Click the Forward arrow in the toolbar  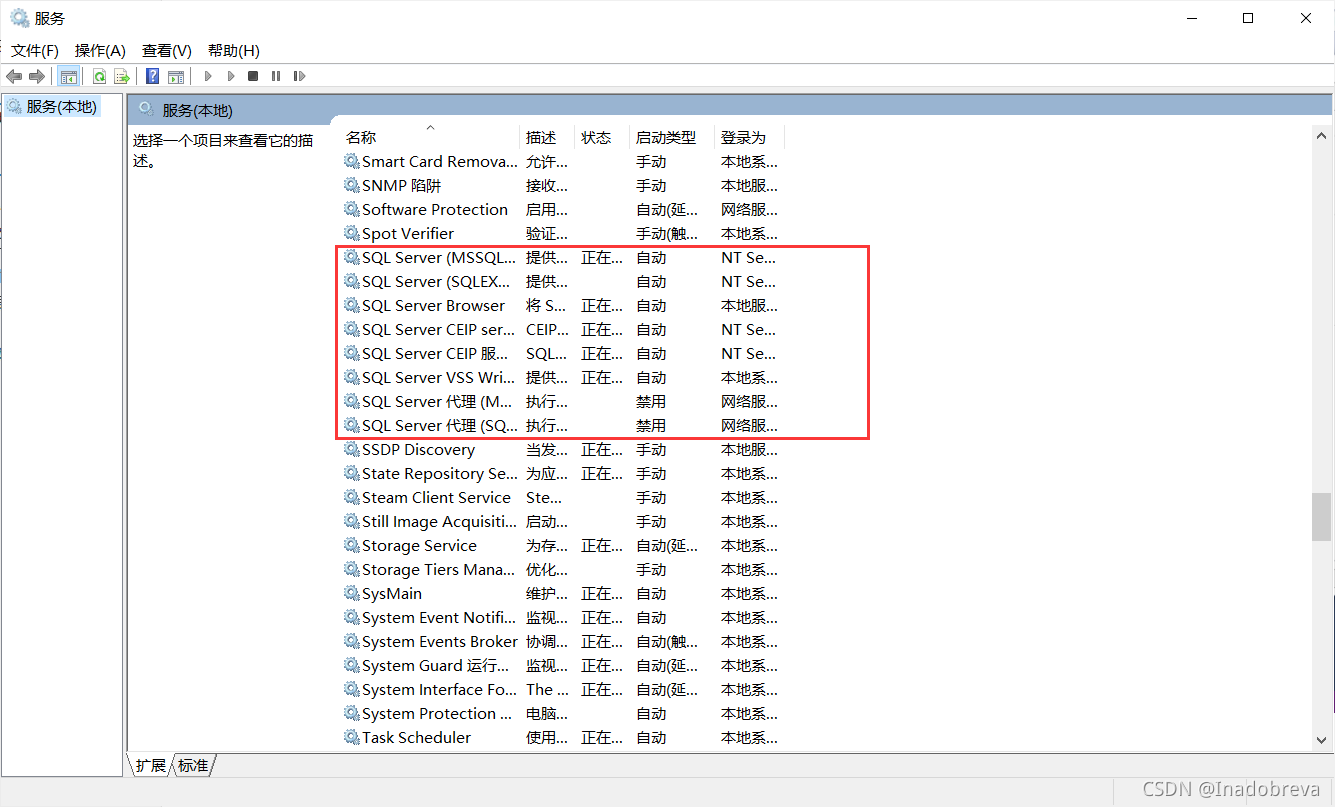pos(37,76)
